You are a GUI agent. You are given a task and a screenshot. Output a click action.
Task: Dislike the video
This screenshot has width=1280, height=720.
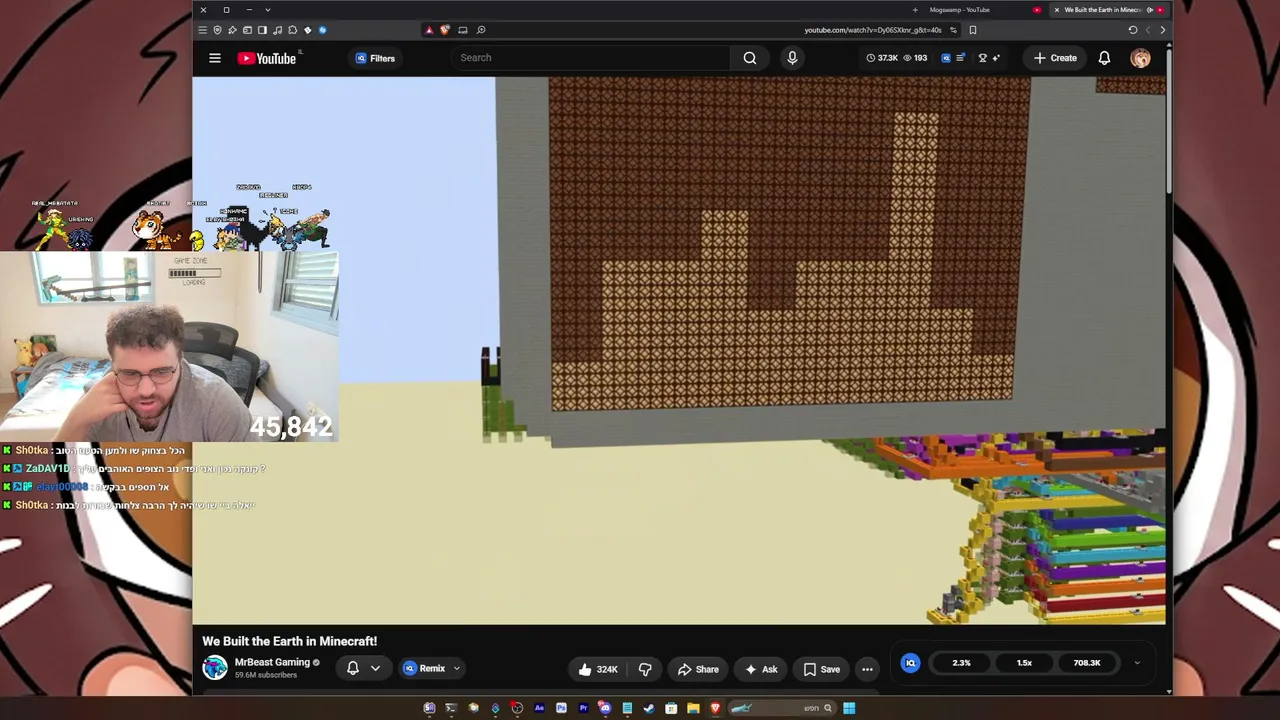point(645,669)
